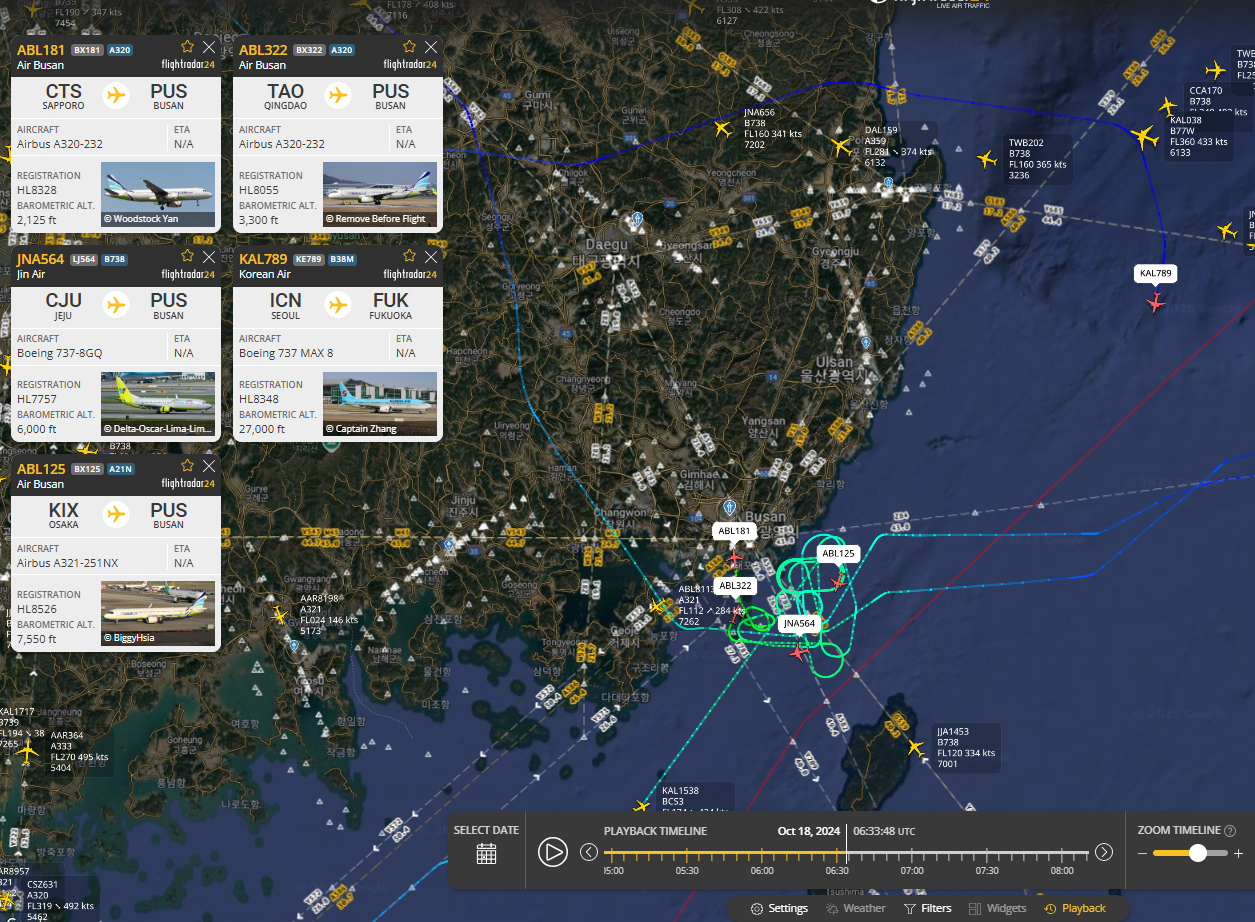Screen dimensions: 1255x922
Task: Open the ABL125 aircraft photo by BiggyHsia
Action: pos(158,613)
